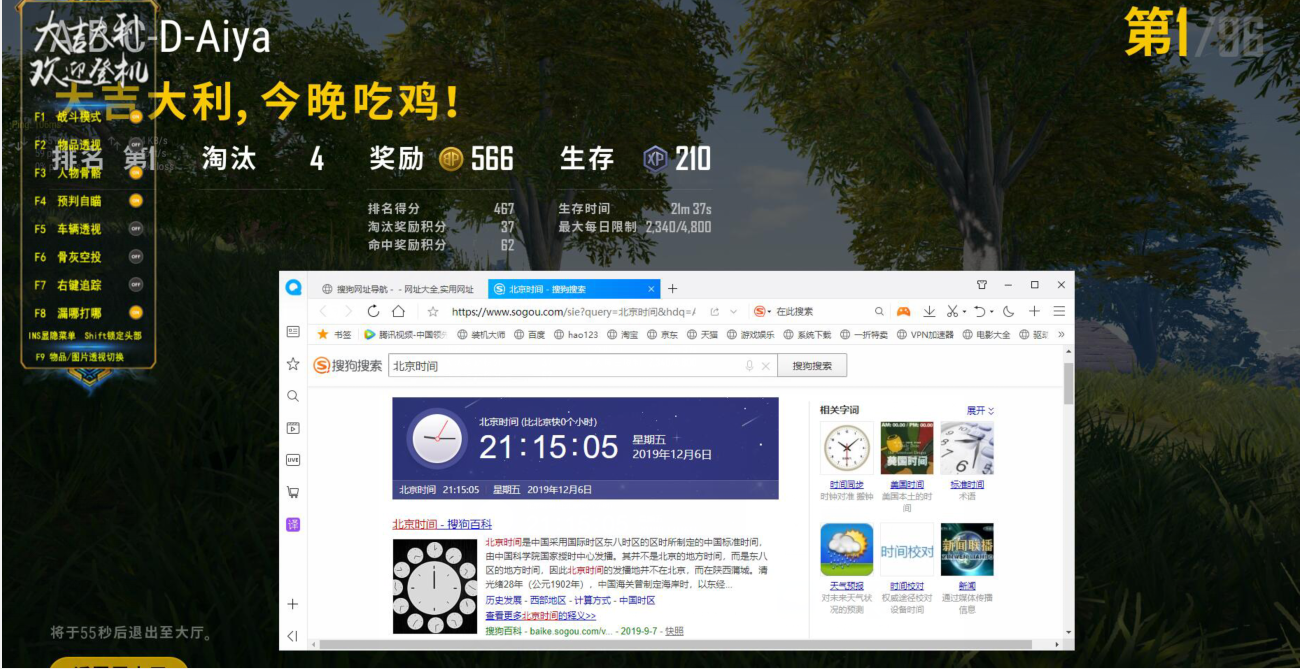Bookmark this page with the star icon
Screen dimensions: 1300x669
[x=433, y=312]
